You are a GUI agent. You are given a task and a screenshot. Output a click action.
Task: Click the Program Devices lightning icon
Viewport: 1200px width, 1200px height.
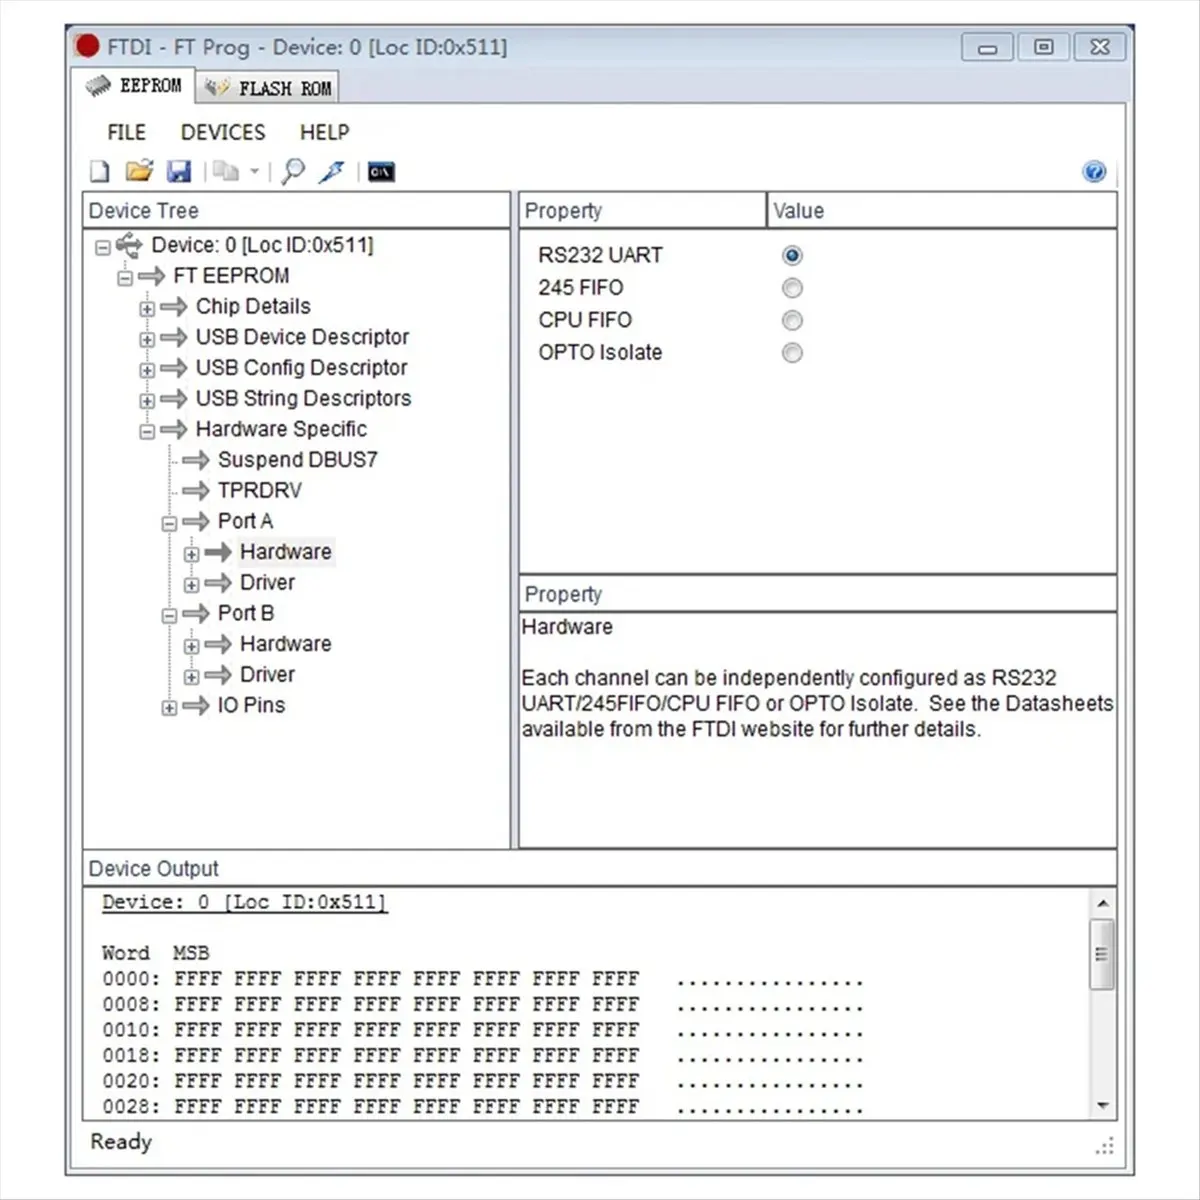332,172
